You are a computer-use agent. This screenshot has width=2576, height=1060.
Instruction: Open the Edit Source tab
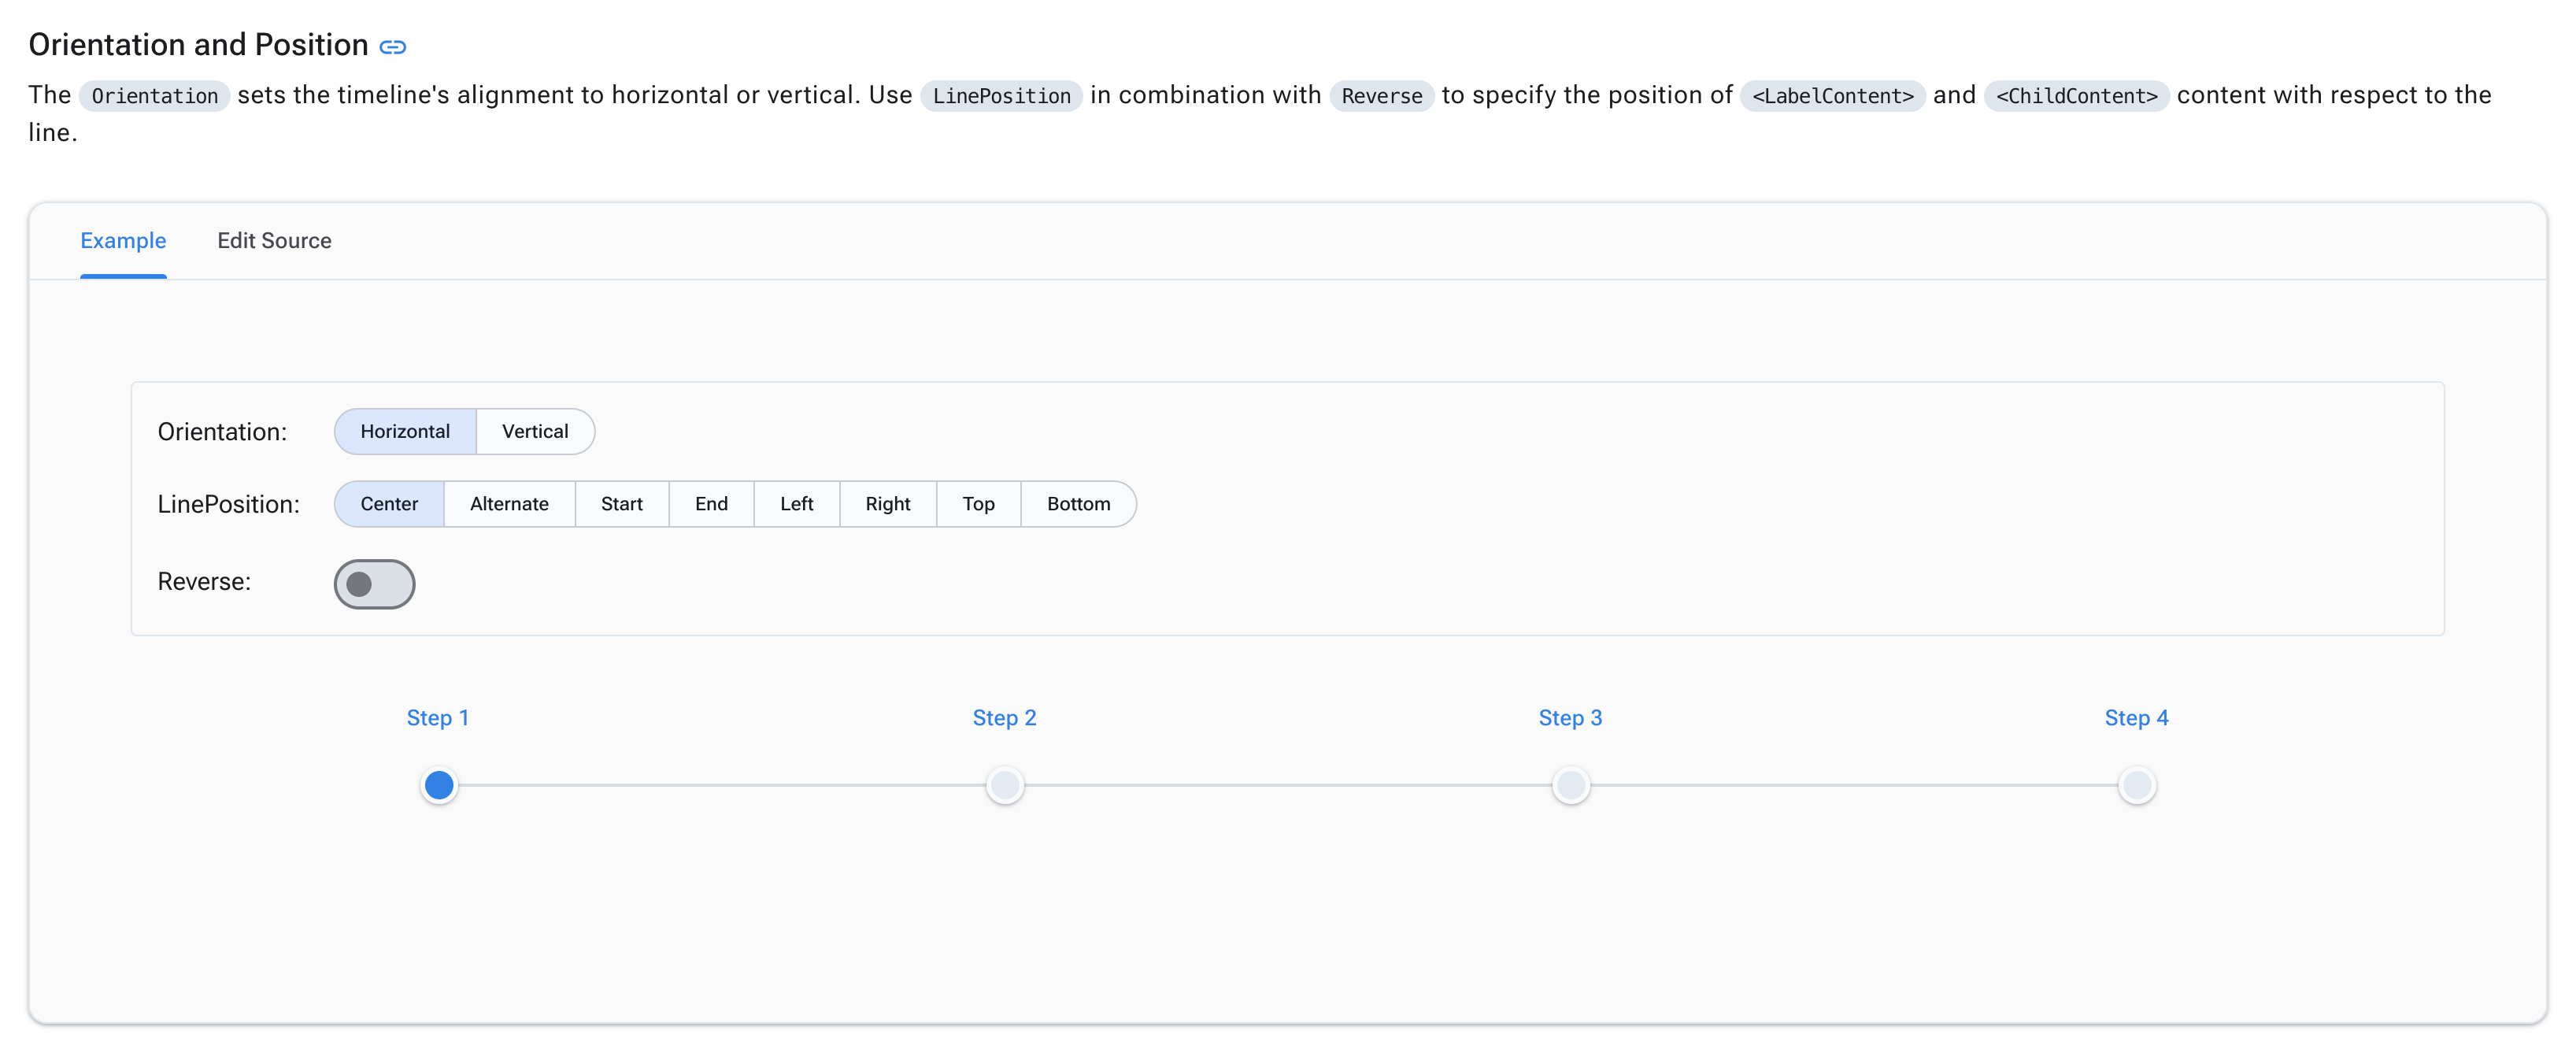click(x=274, y=241)
